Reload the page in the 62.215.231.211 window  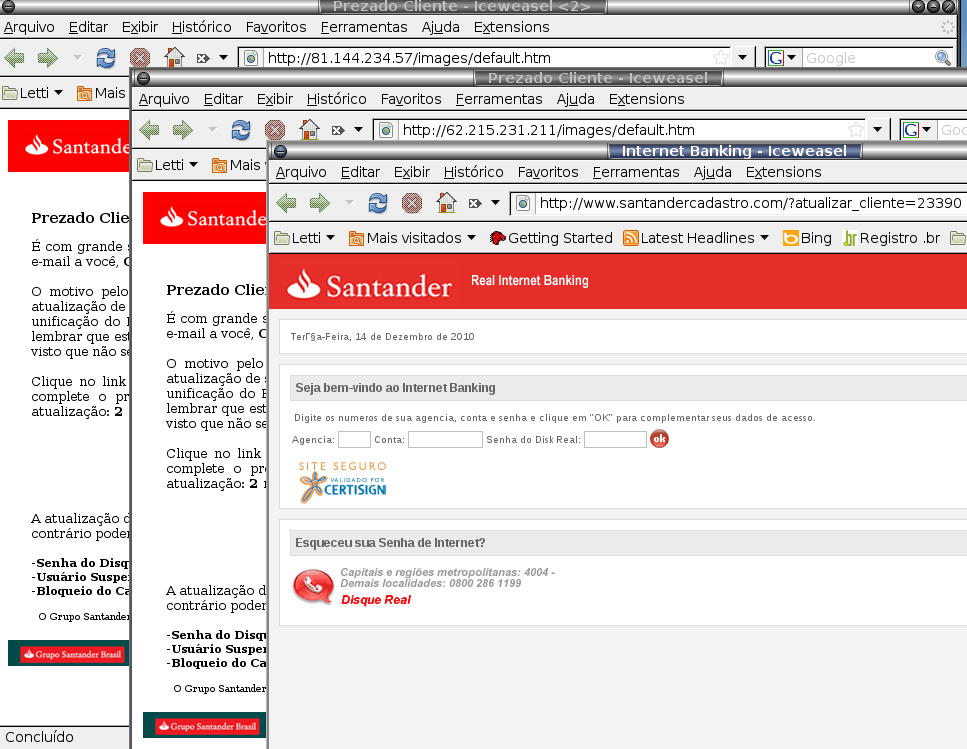241,130
